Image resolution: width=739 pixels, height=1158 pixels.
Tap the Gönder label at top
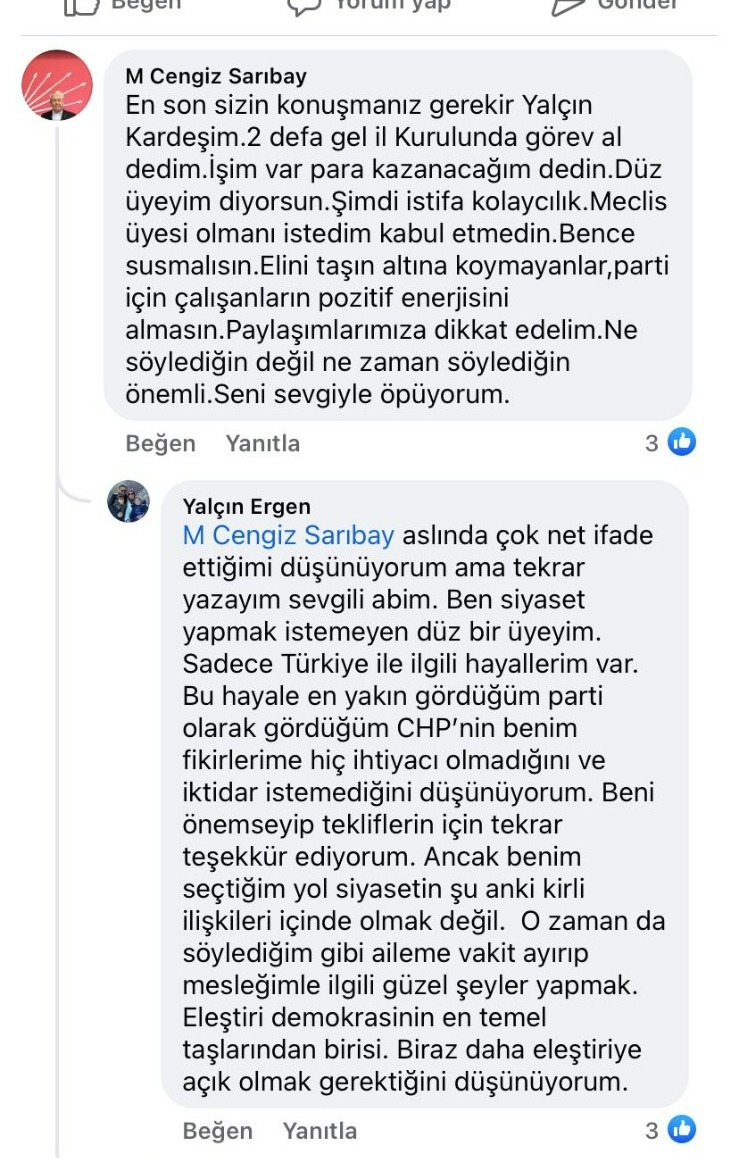[x=638, y=6]
